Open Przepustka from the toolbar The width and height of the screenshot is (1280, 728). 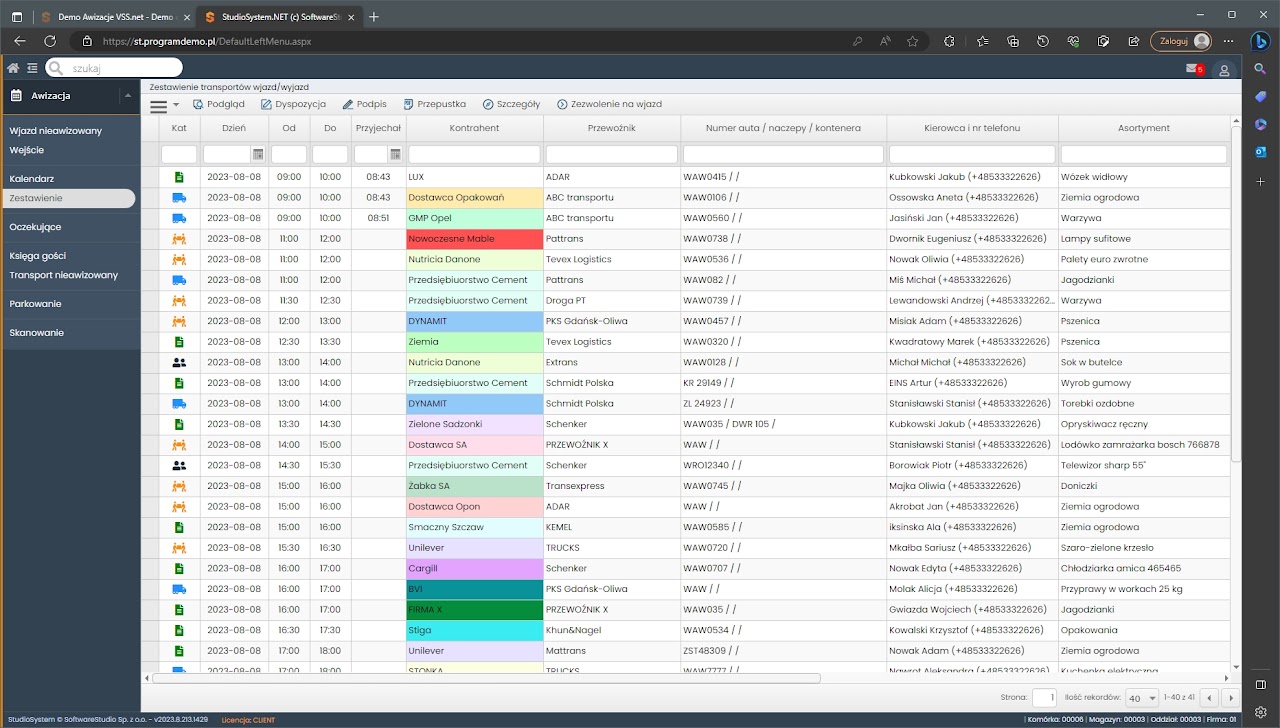(x=434, y=104)
